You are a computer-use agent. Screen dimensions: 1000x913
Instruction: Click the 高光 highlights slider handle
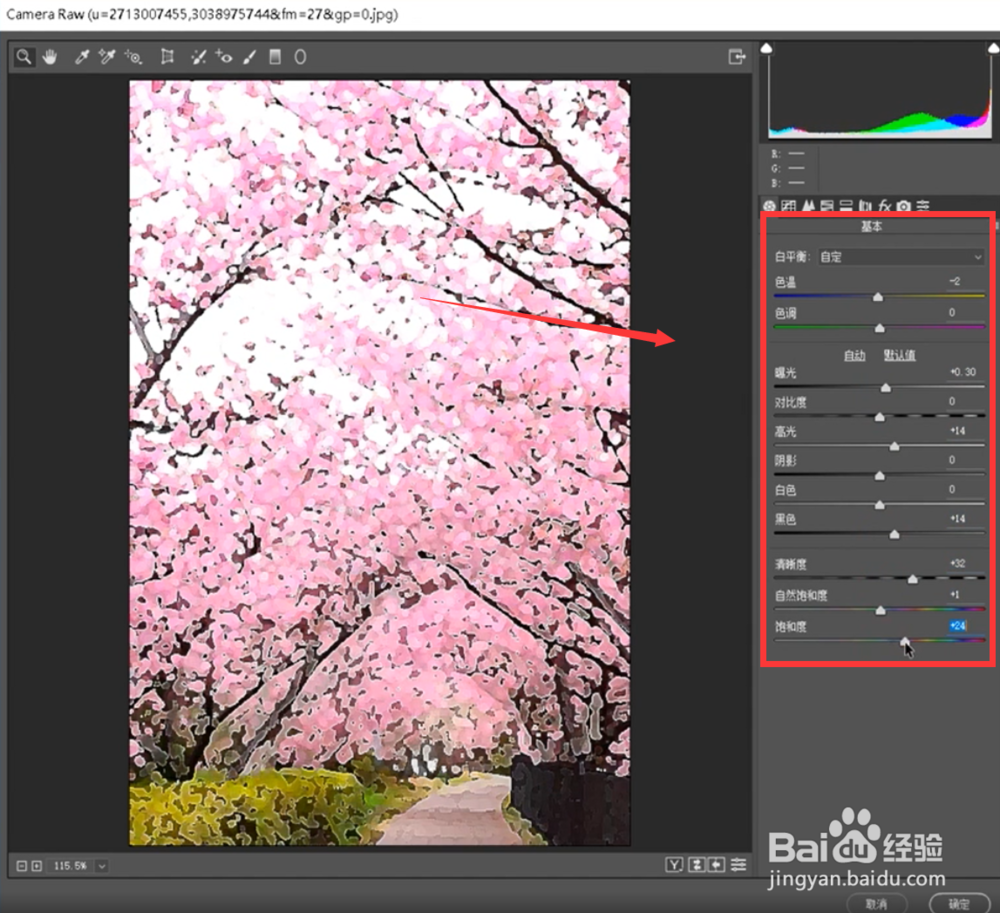894,446
